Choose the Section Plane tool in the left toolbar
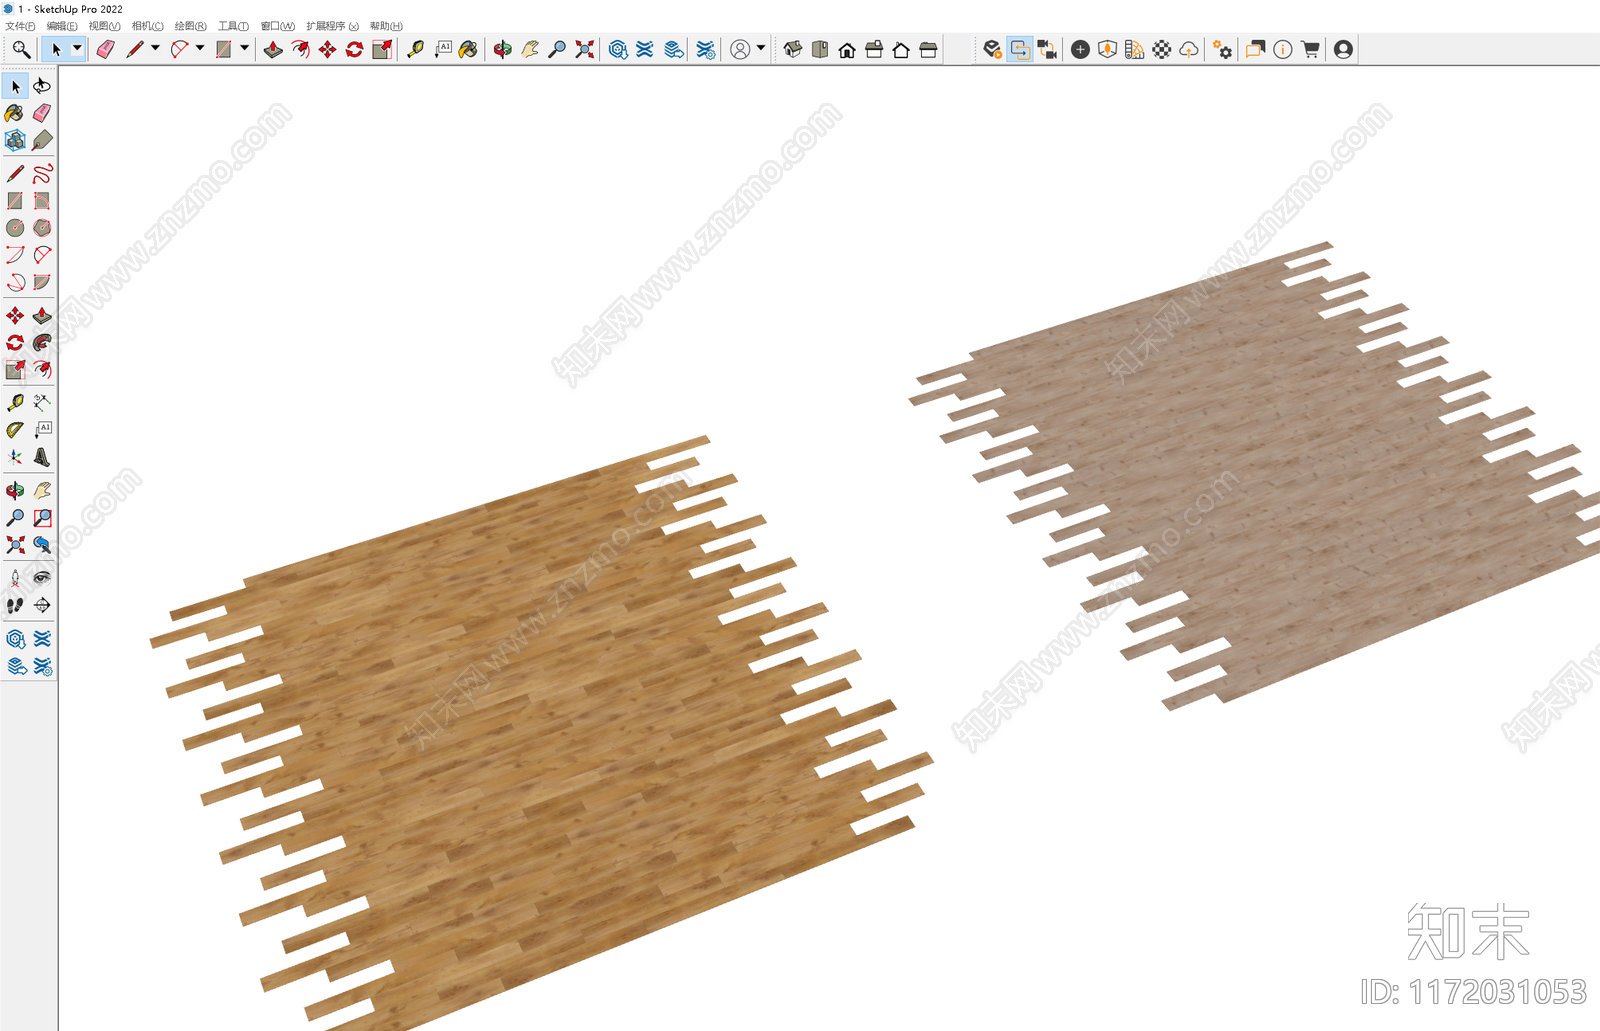1600x1031 pixels. (42, 605)
